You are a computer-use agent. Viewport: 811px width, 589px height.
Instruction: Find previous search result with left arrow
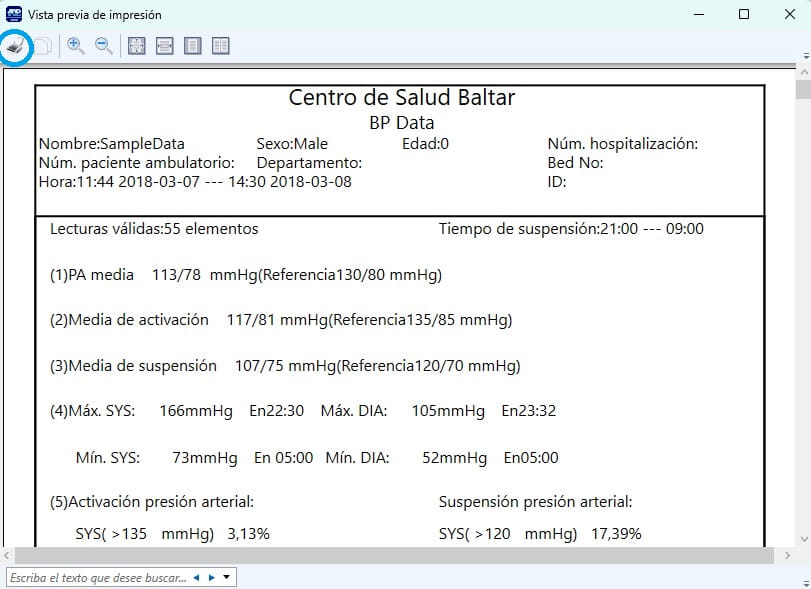click(197, 577)
